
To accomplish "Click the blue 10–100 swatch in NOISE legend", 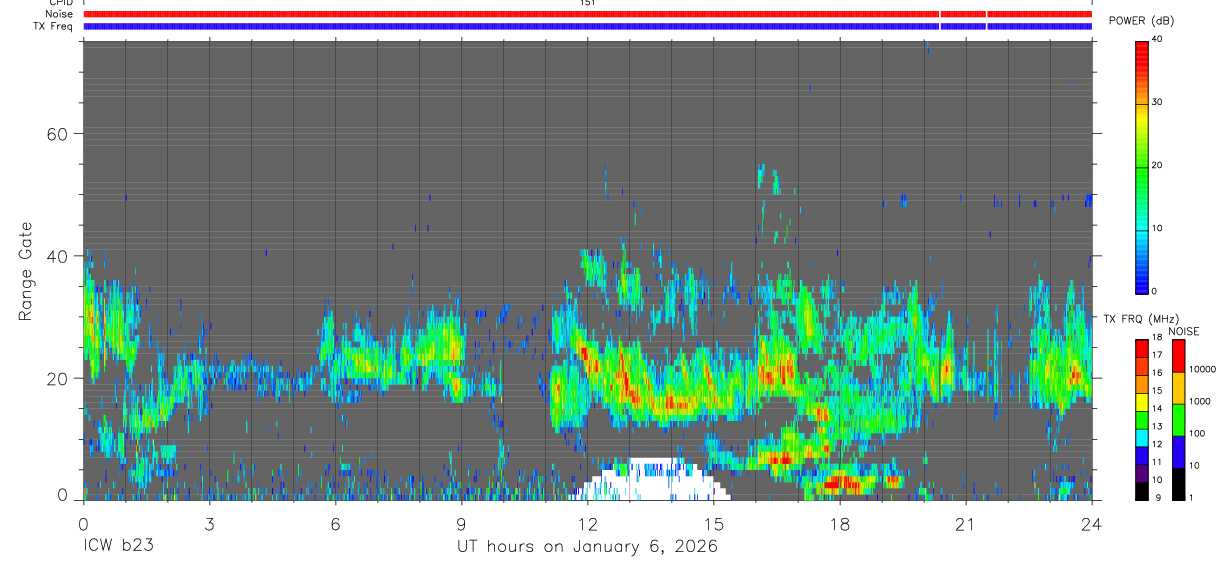I will 1178,451.
